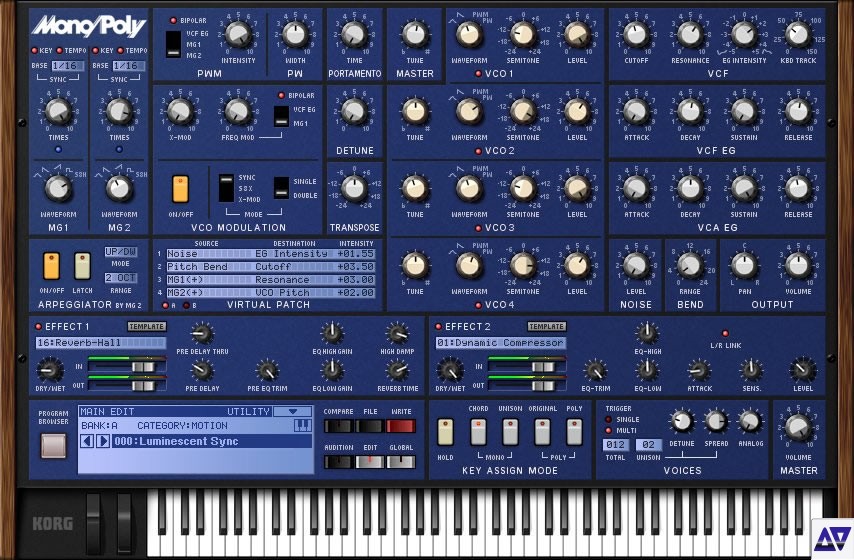This screenshot has width=854, height=560.
Task: Click the Master Volume knob at bottom right
Action: (798, 428)
